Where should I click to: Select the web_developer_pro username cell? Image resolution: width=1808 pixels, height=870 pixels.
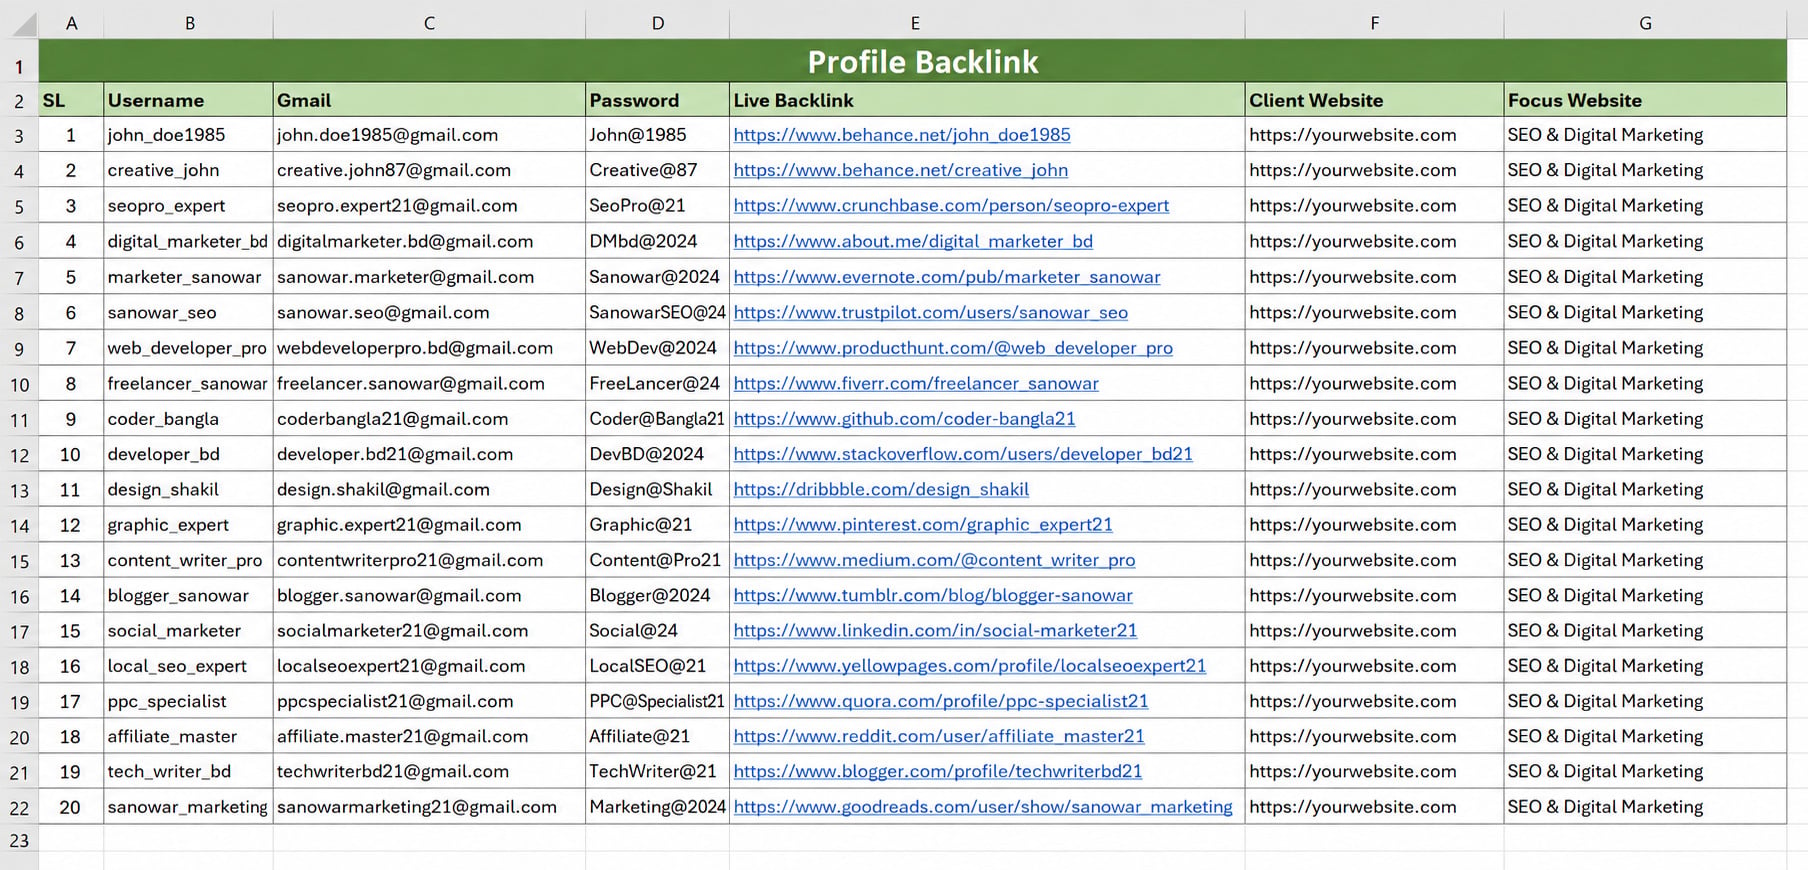(x=189, y=348)
